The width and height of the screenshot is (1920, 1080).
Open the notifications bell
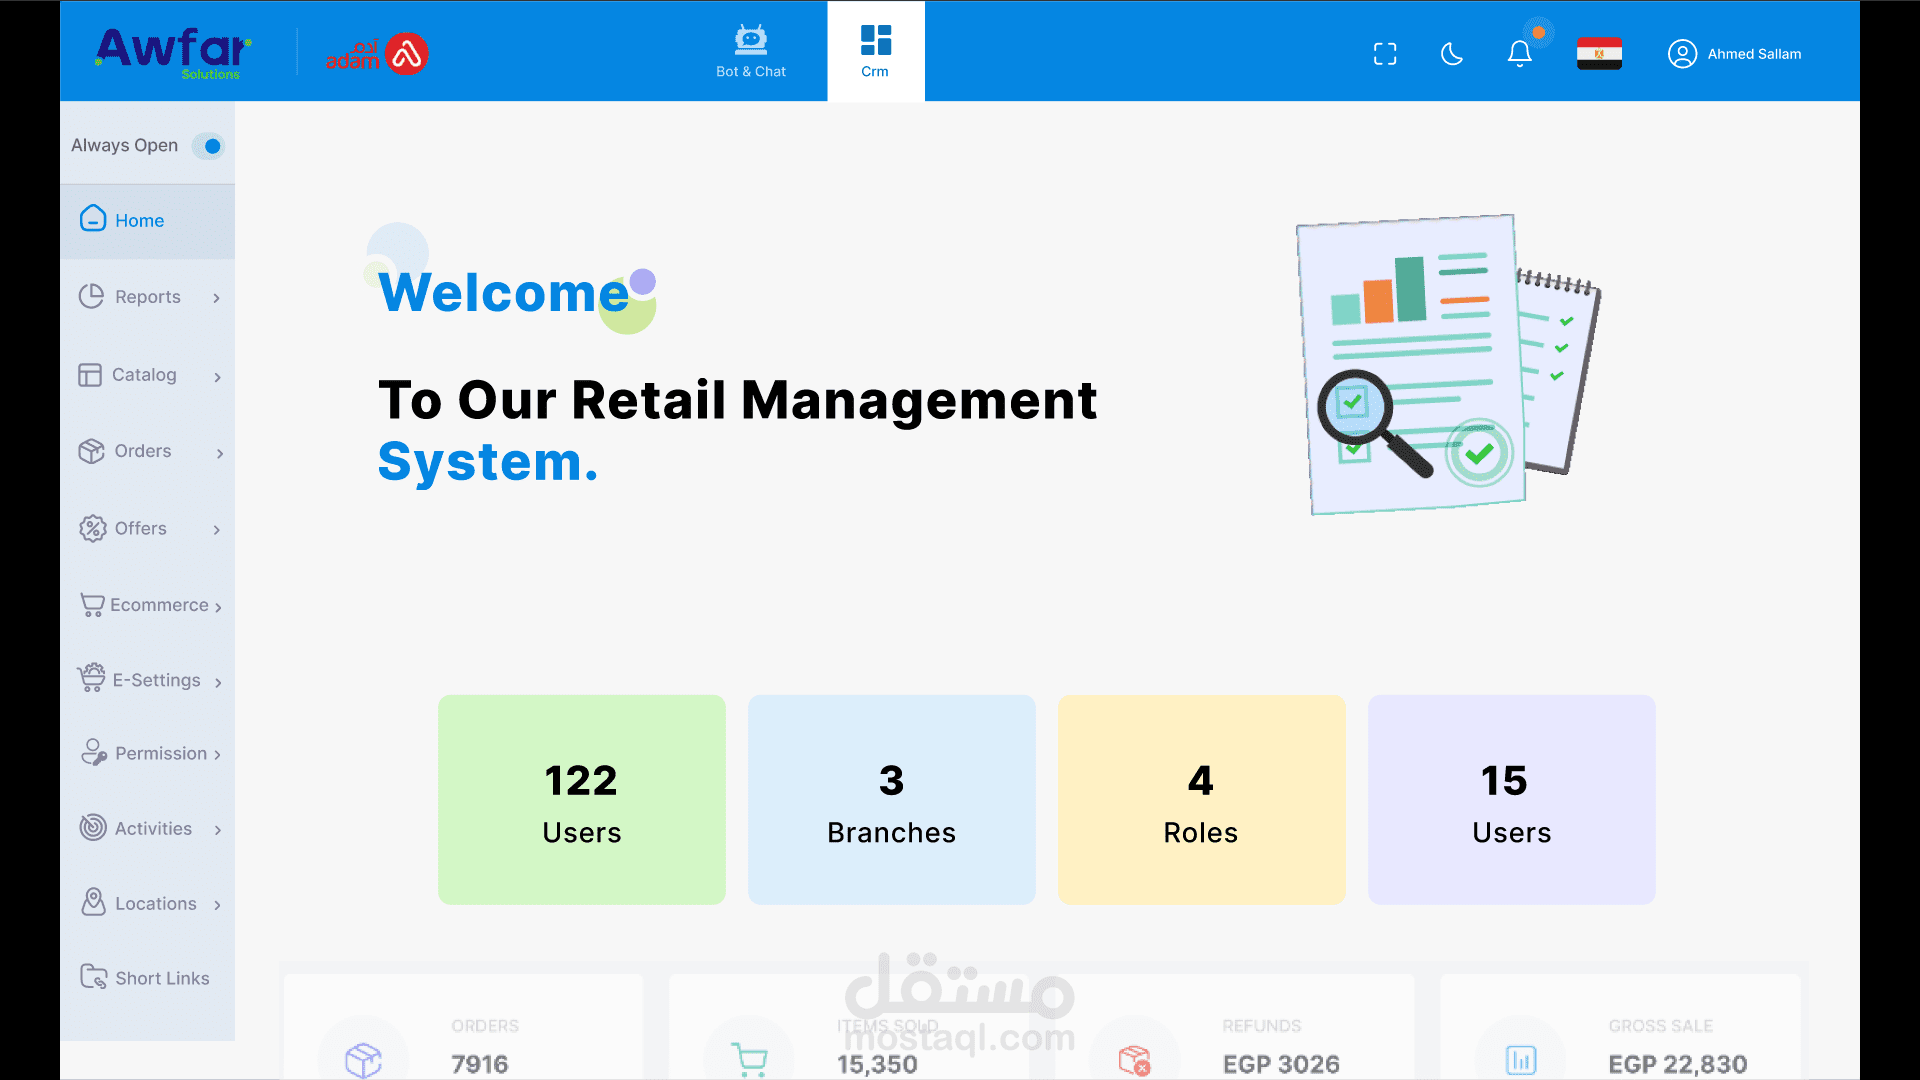pyautogui.click(x=1519, y=54)
